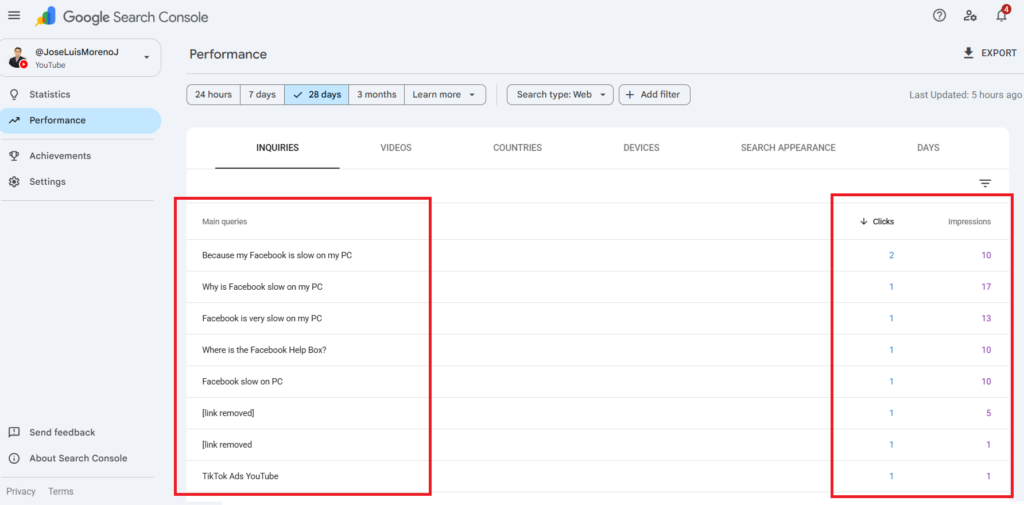This screenshot has width=1024, height=505.
Task: Click the clicks value 2
Action: click(891, 255)
